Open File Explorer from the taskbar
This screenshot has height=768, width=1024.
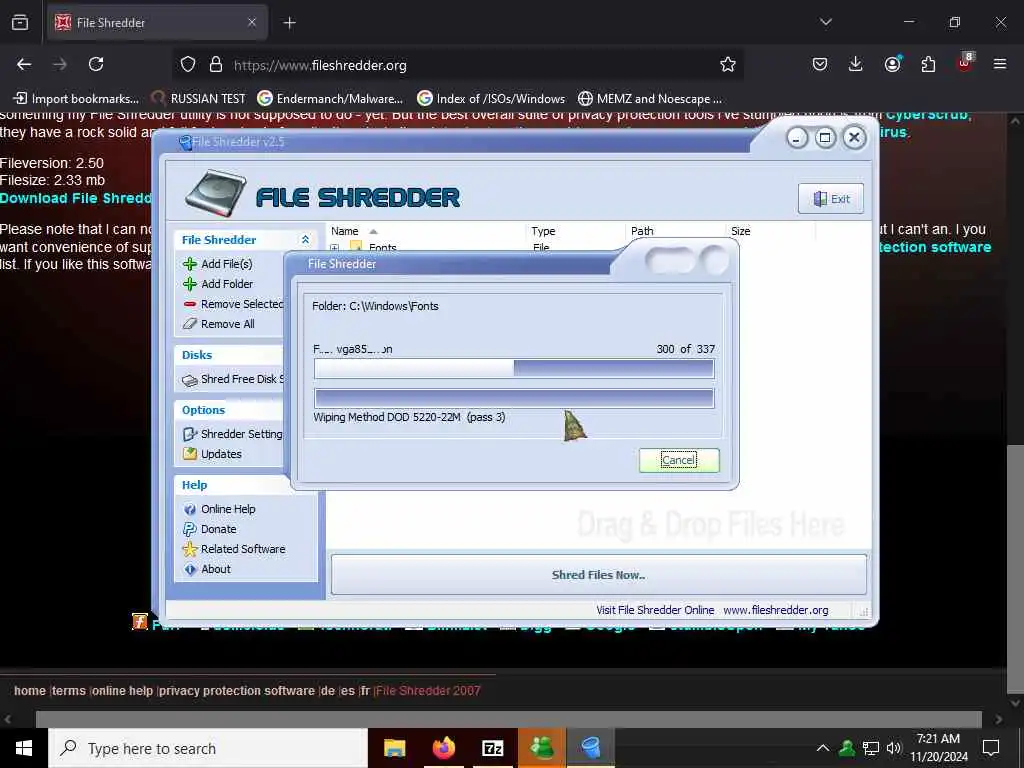point(394,748)
